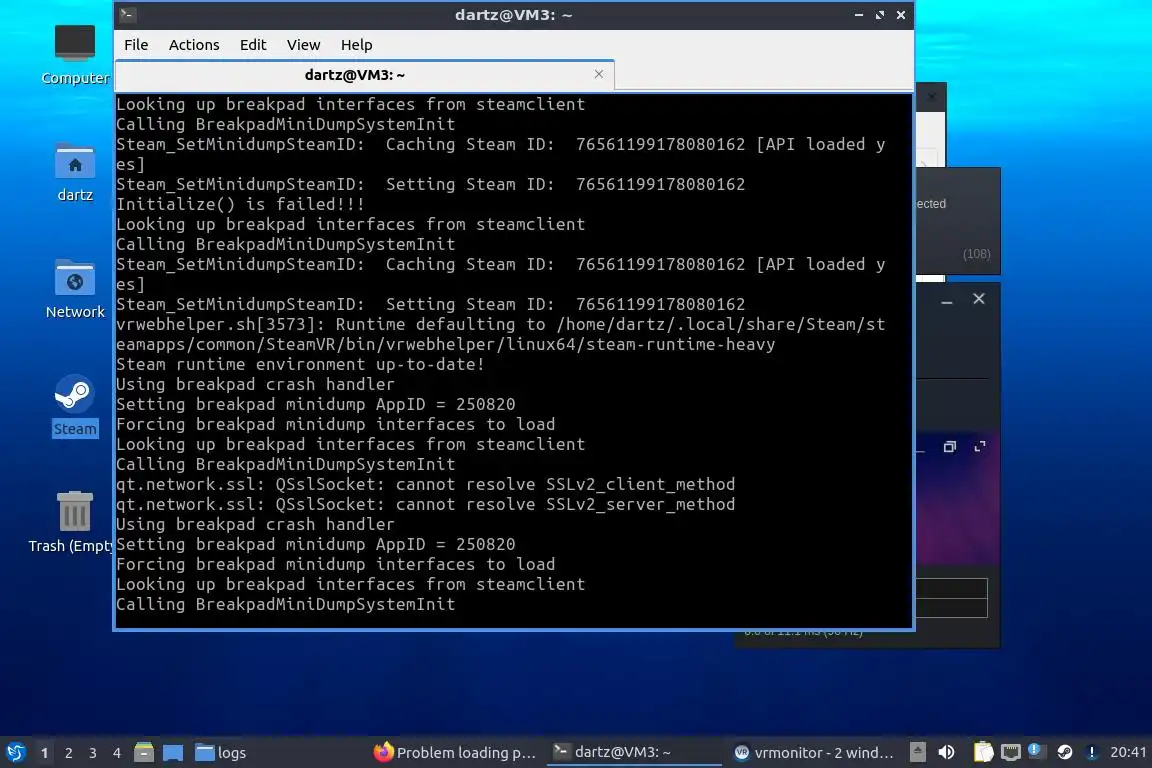Switch to Firefox Problem loading page window
Image resolution: width=1152 pixels, height=768 pixels.
[x=454, y=753]
